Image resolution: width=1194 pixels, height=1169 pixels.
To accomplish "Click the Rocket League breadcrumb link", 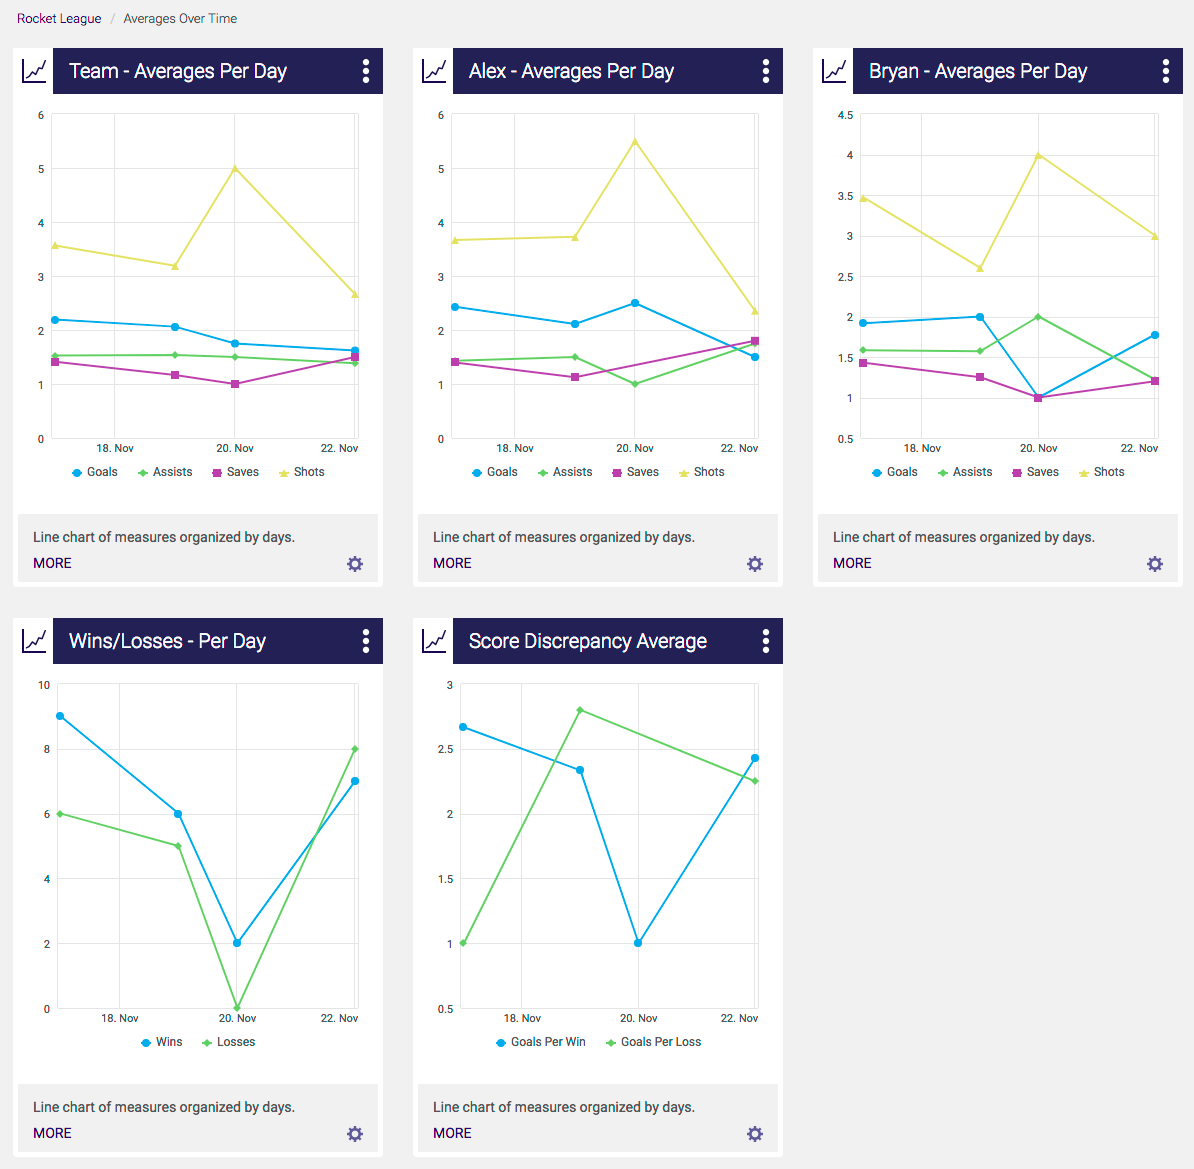I will coord(58,18).
